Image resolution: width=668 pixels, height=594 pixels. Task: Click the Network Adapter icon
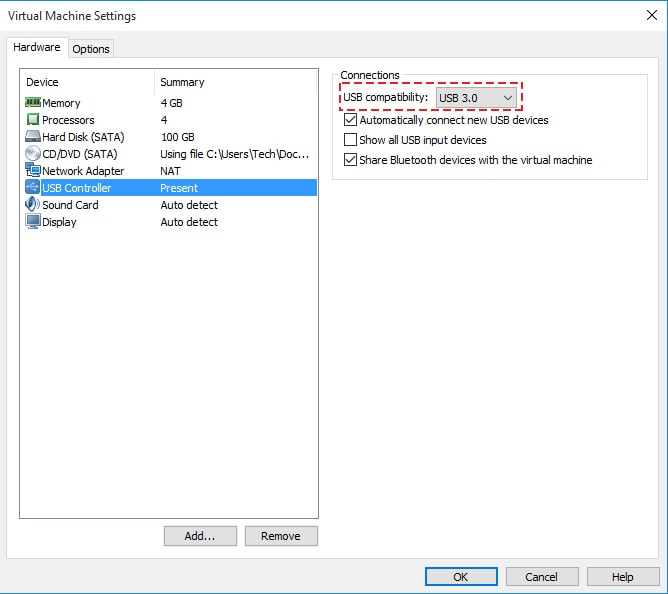pyautogui.click(x=32, y=171)
